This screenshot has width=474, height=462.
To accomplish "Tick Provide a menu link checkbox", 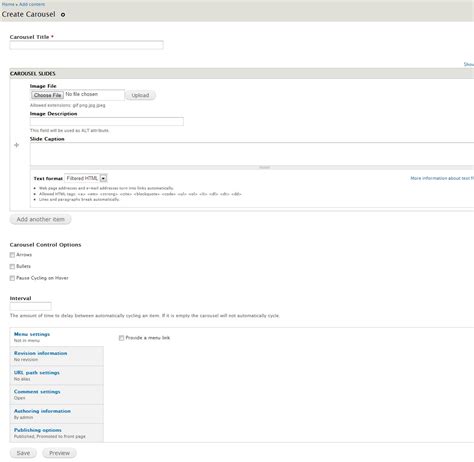I will point(121,338).
